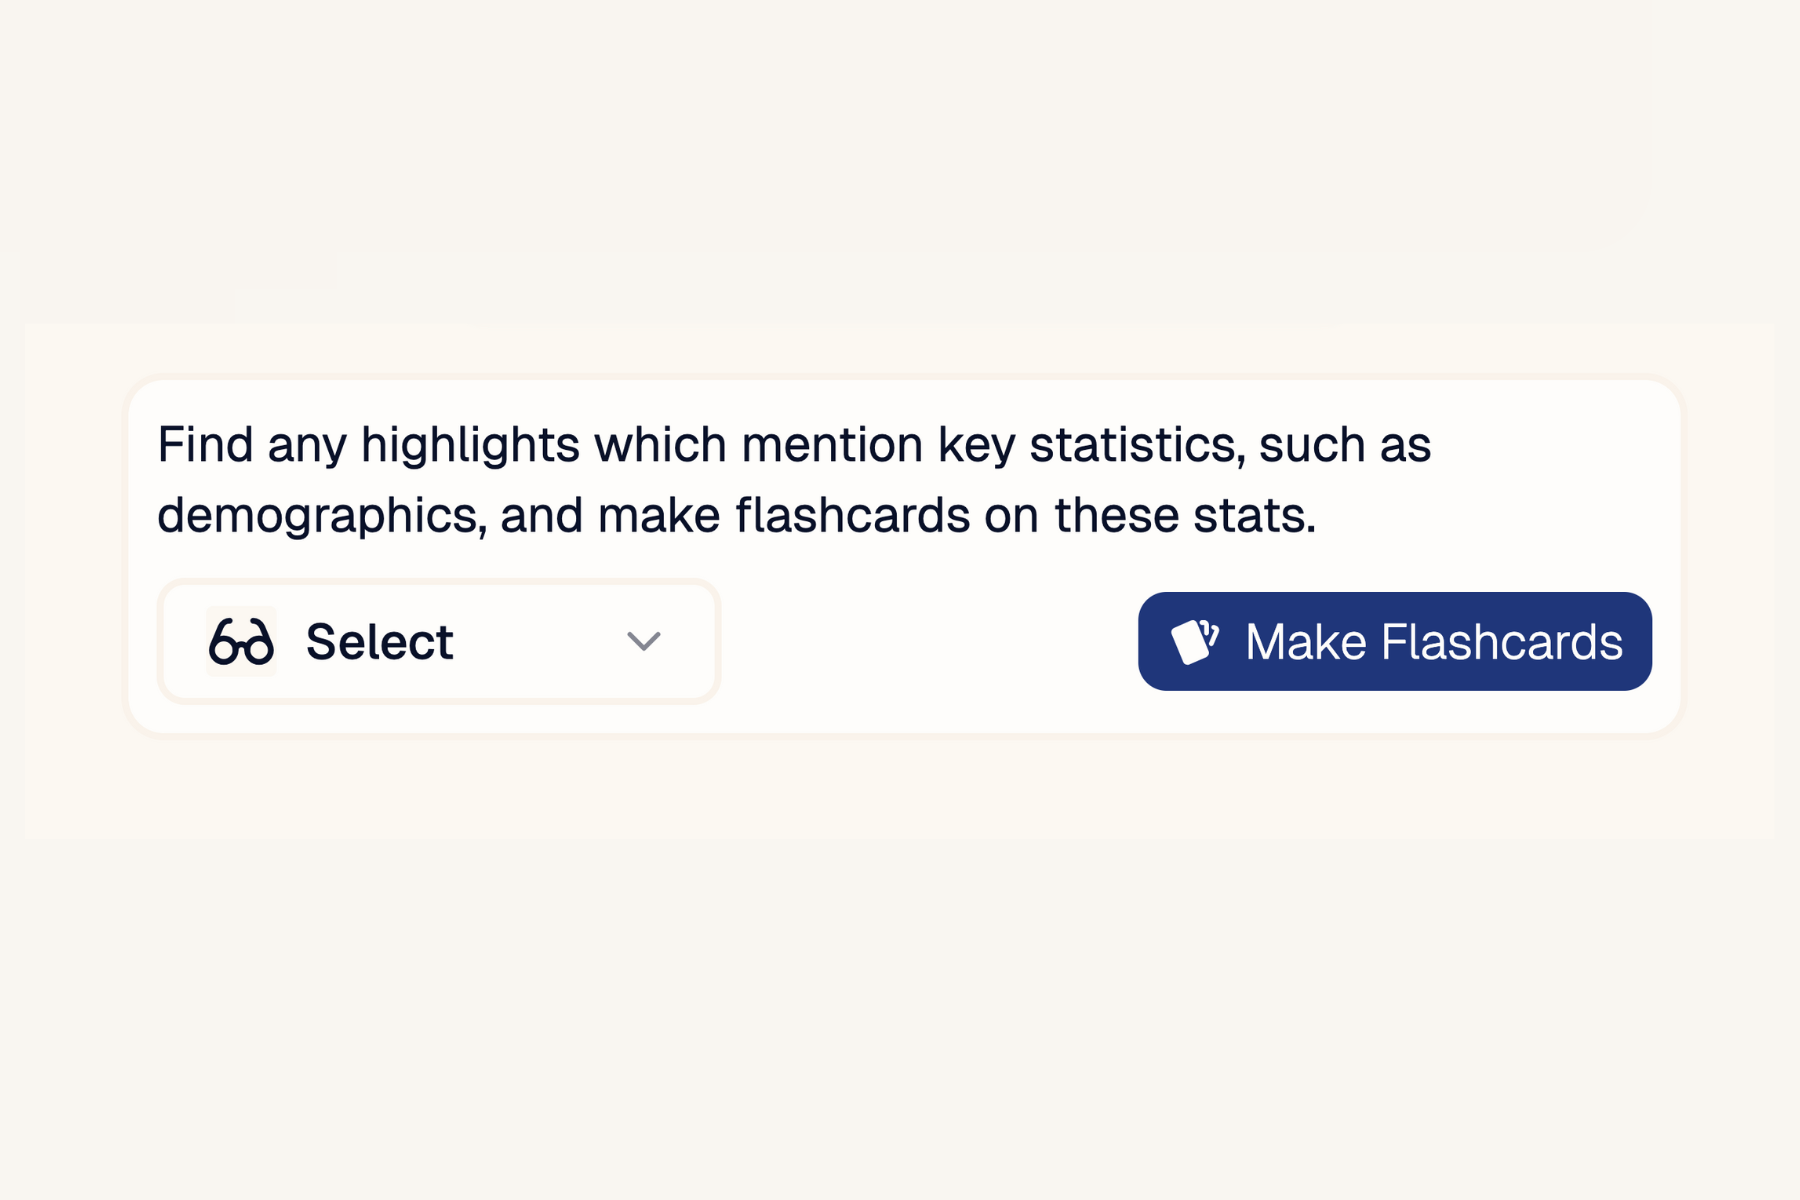This screenshot has height=1200, width=1800.
Task: Focus the prompt text input area
Action: click(x=794, y=480)
